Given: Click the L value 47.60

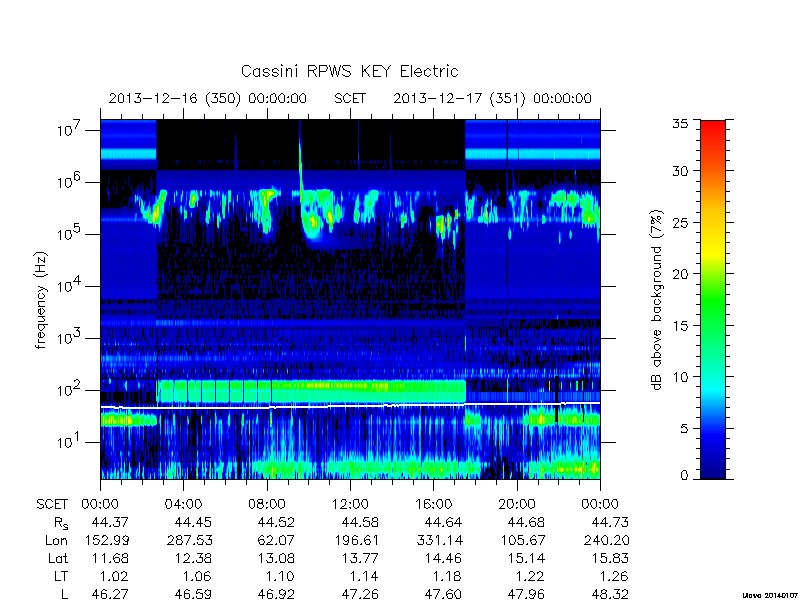Looking at the screenshot, I should point(443,594).
